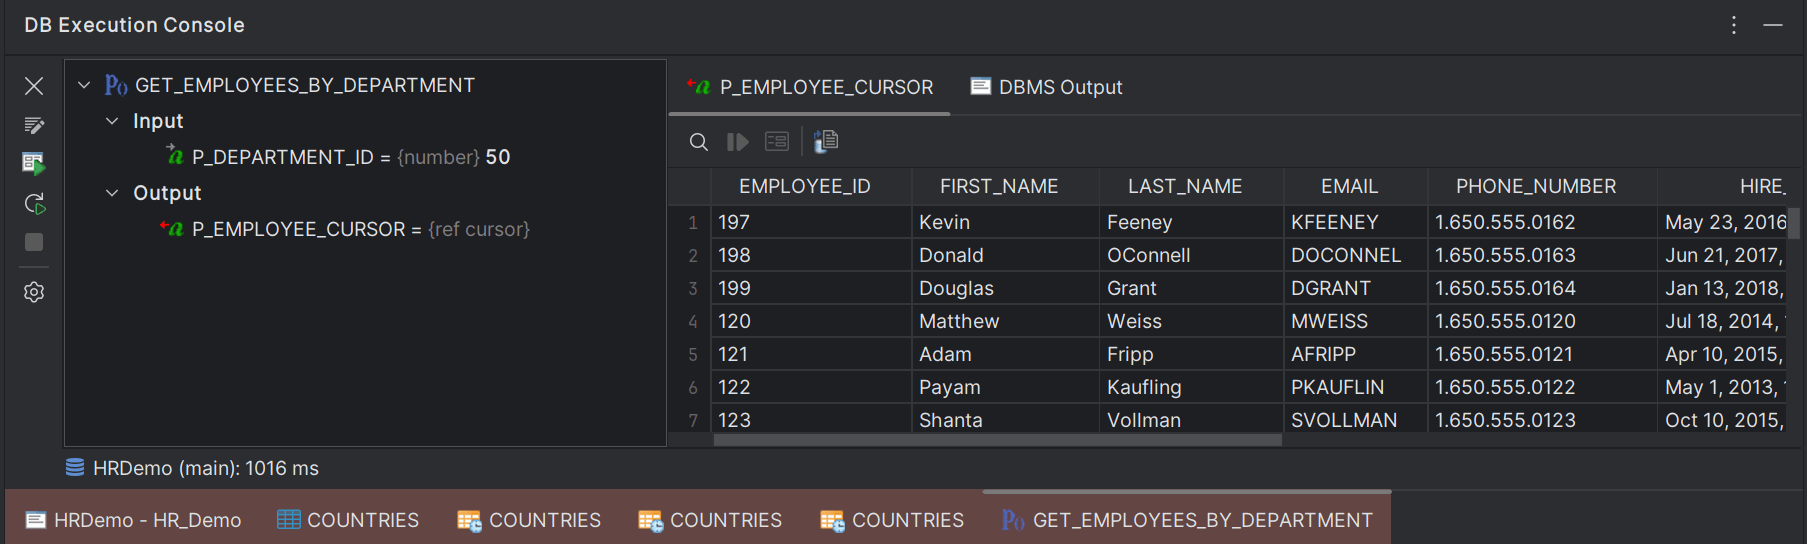Image resolution: width=1807 pixels, height=544 pixels.
Task: Click the HRDemo database connection icon
Action: tap(75, 468)
